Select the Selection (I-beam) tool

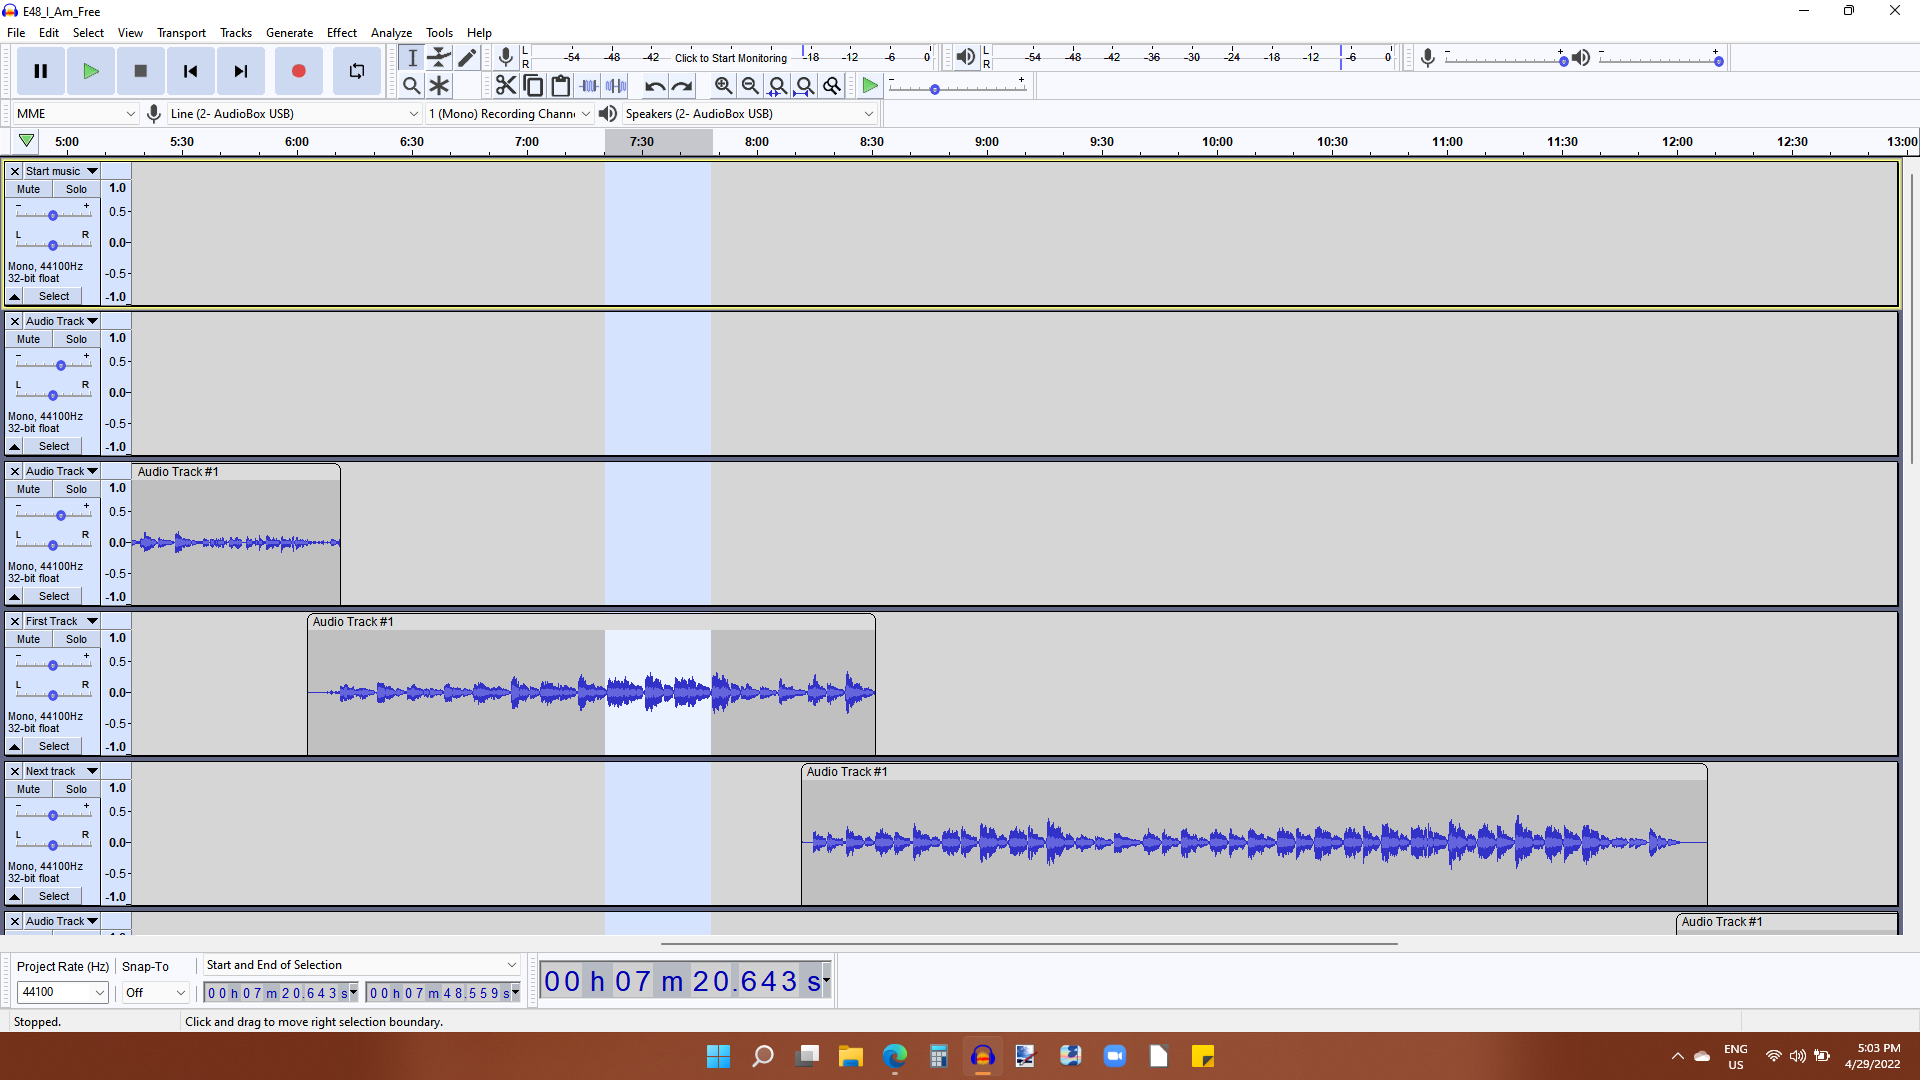pyautogui.click(x=412, y=58)
